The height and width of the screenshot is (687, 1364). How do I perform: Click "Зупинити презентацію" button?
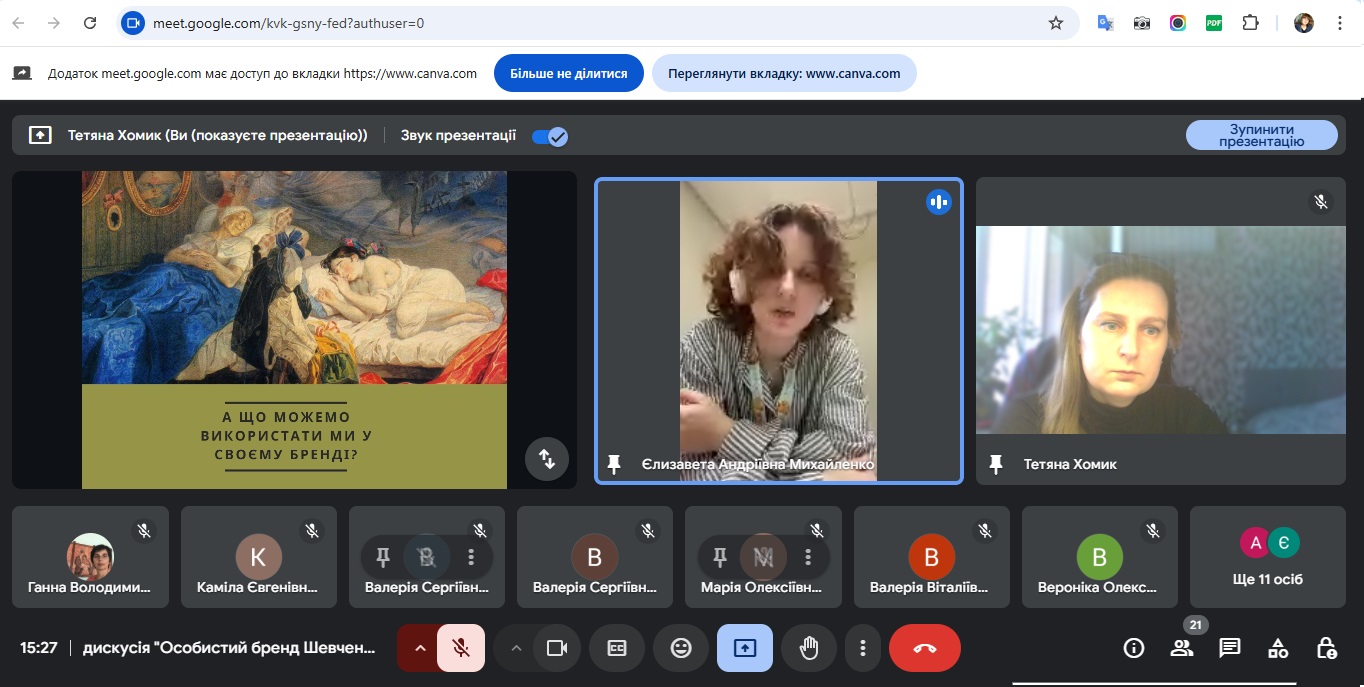1261,135
